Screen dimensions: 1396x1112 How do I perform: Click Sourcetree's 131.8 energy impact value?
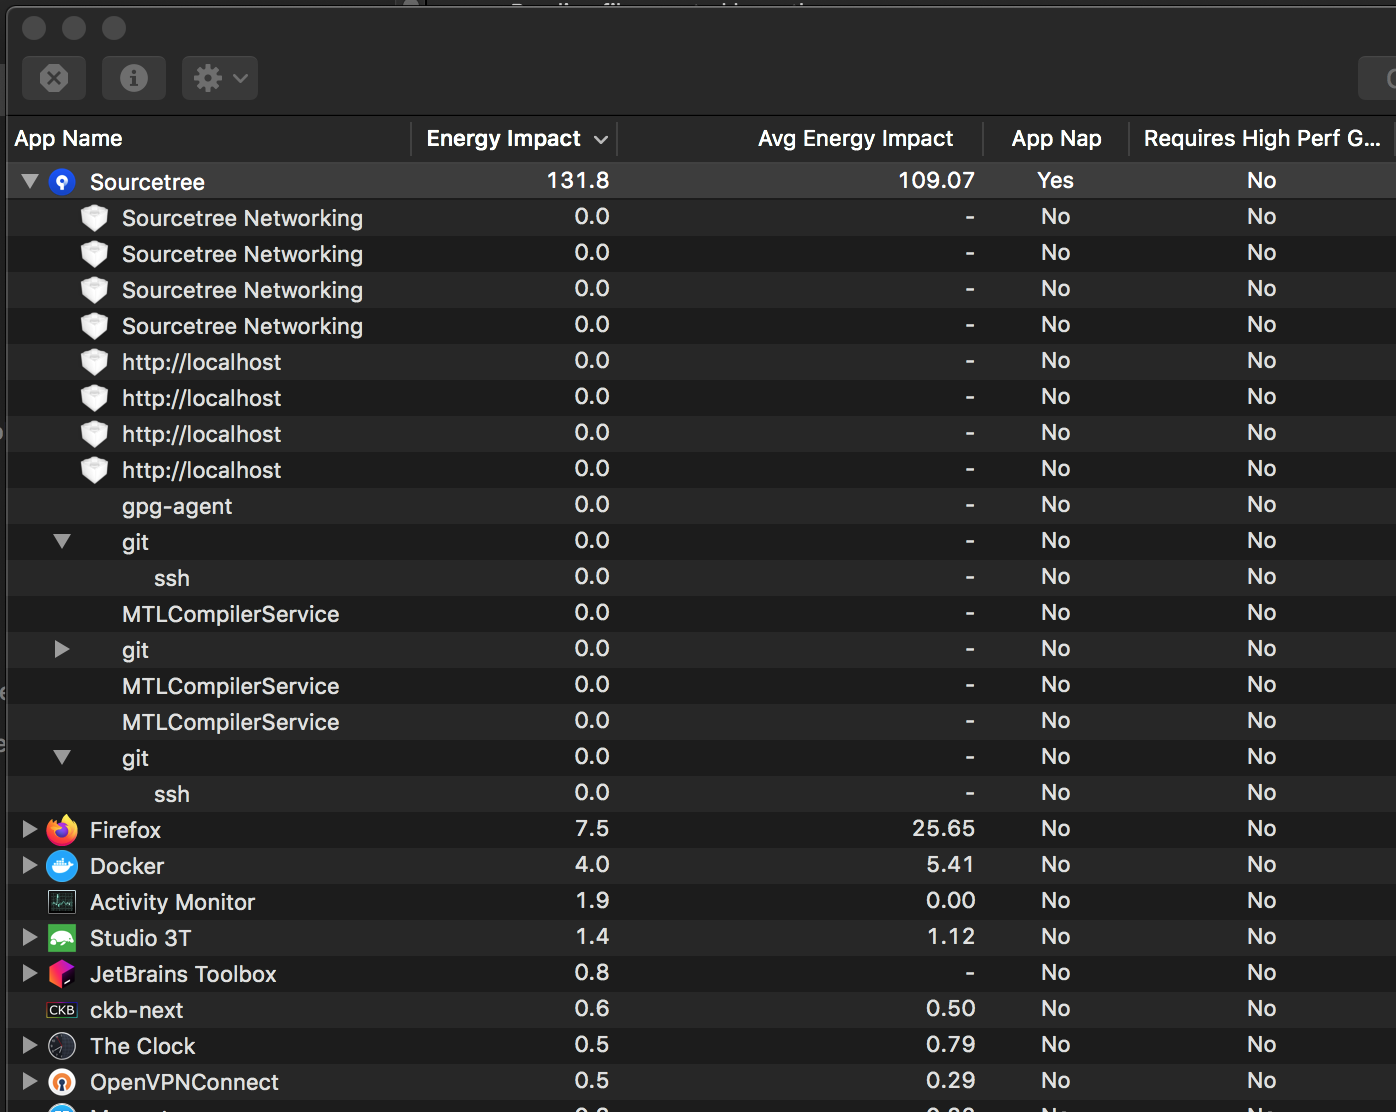(x=578, y=180)
